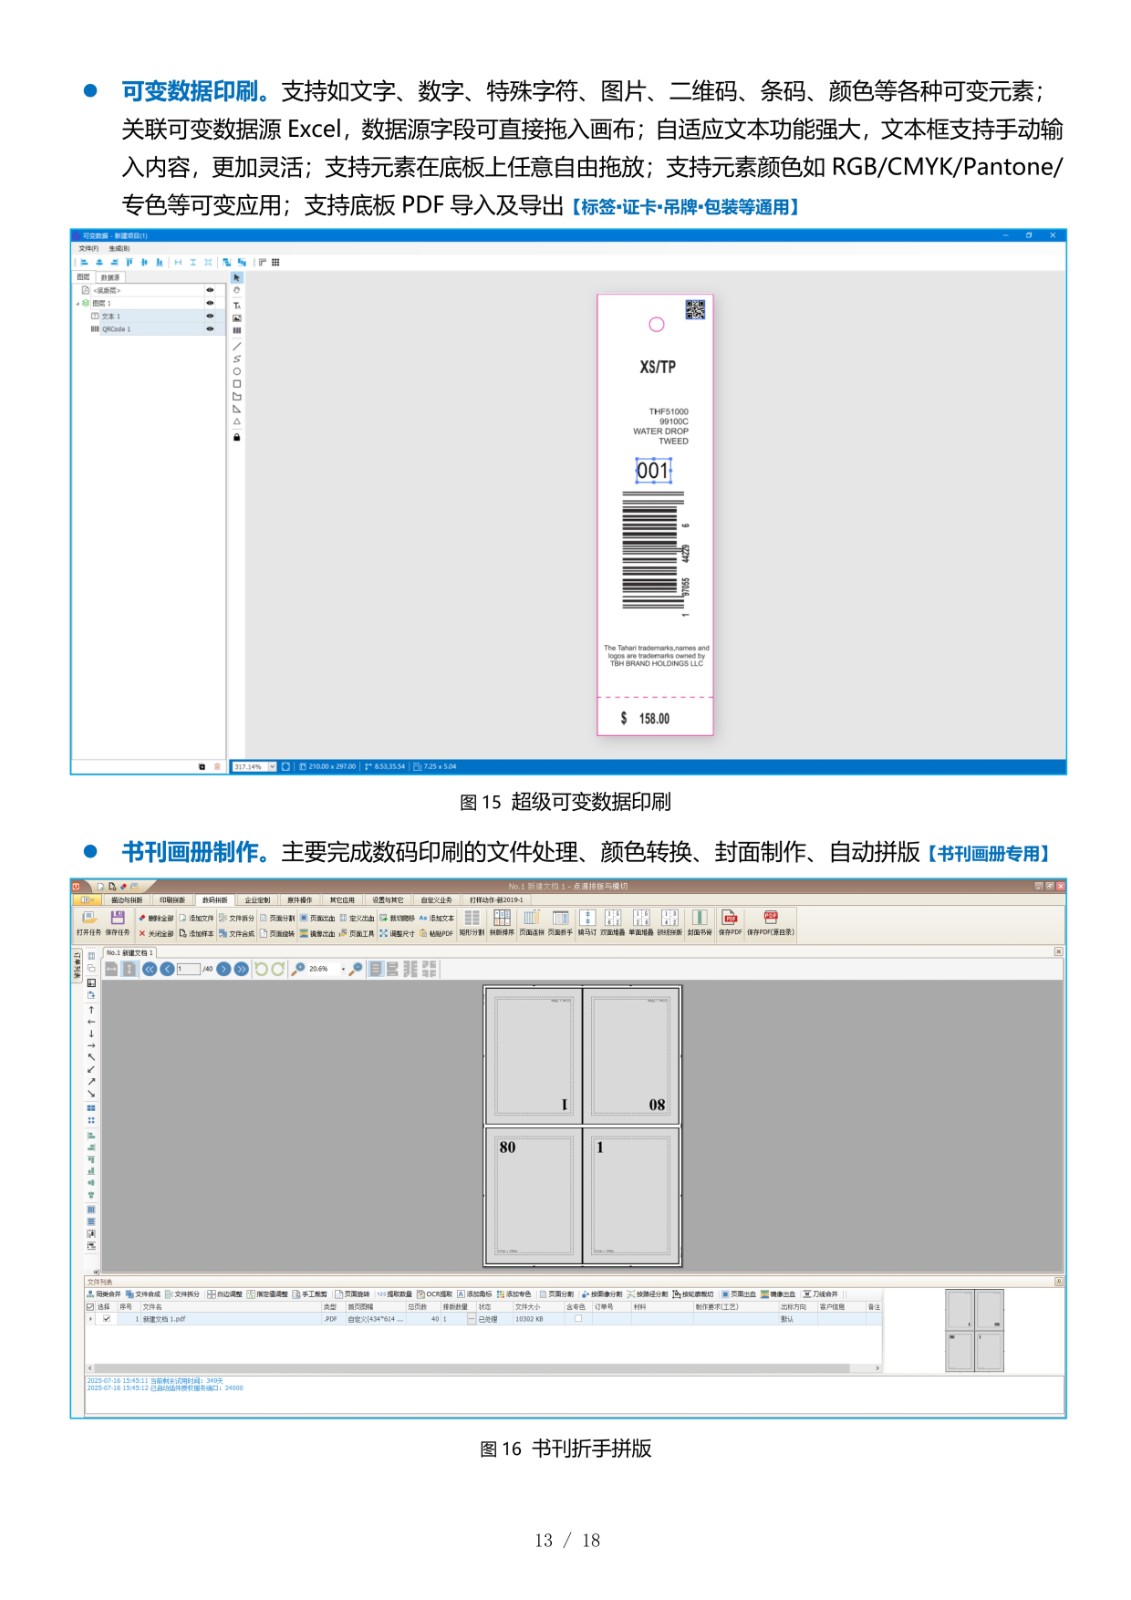Toggle visibility of 文本 1 layer
The height and width of the screenshot is (1600, 1131).
(x=210, y=316)
